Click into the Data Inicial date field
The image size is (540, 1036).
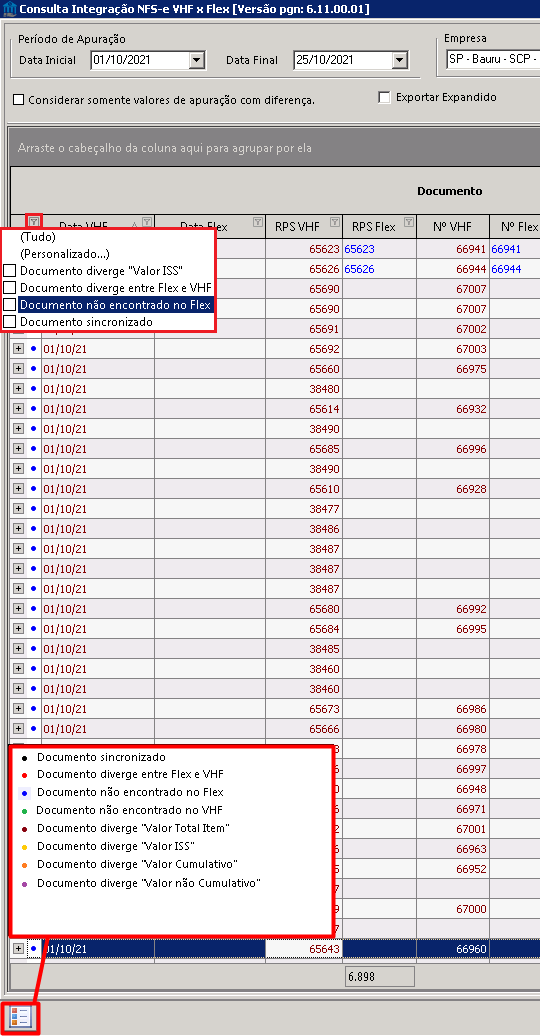click(139, 60)
